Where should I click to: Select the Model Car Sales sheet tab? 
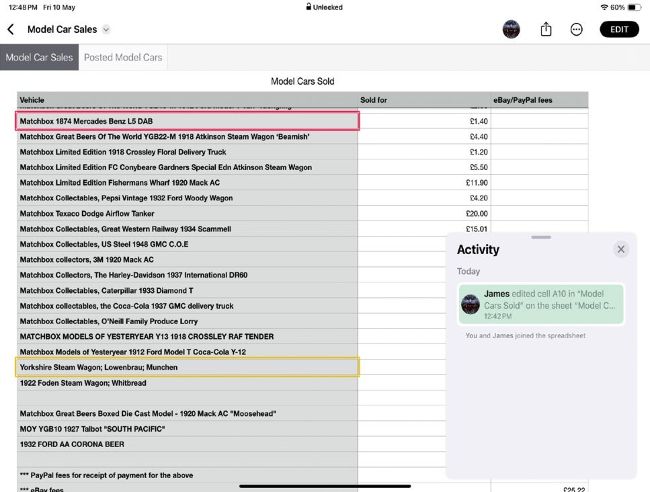(39, 57)
